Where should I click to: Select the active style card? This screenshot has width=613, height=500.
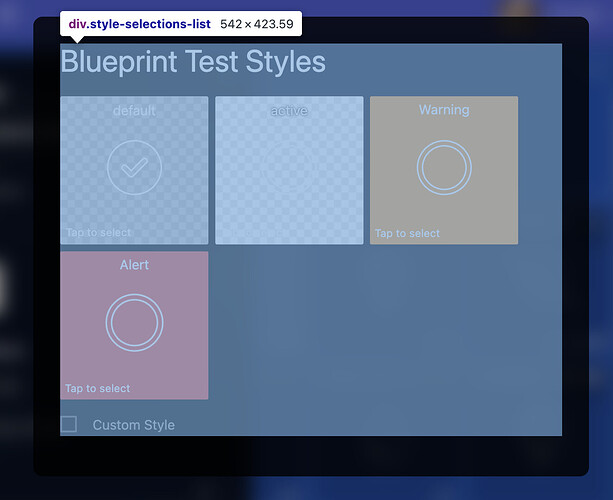(x=289, y=170)
